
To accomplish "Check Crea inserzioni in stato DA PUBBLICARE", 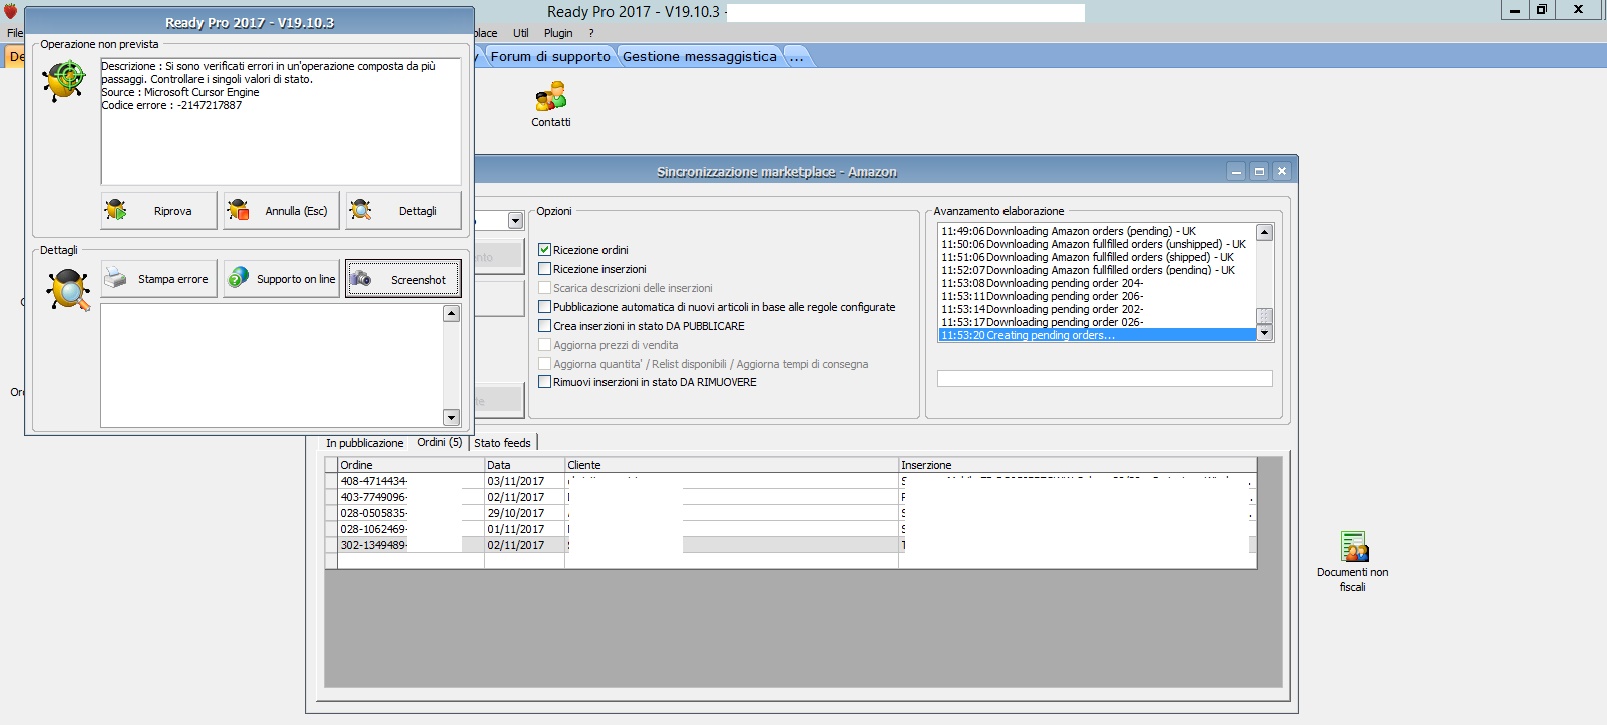I will (545, 326).
